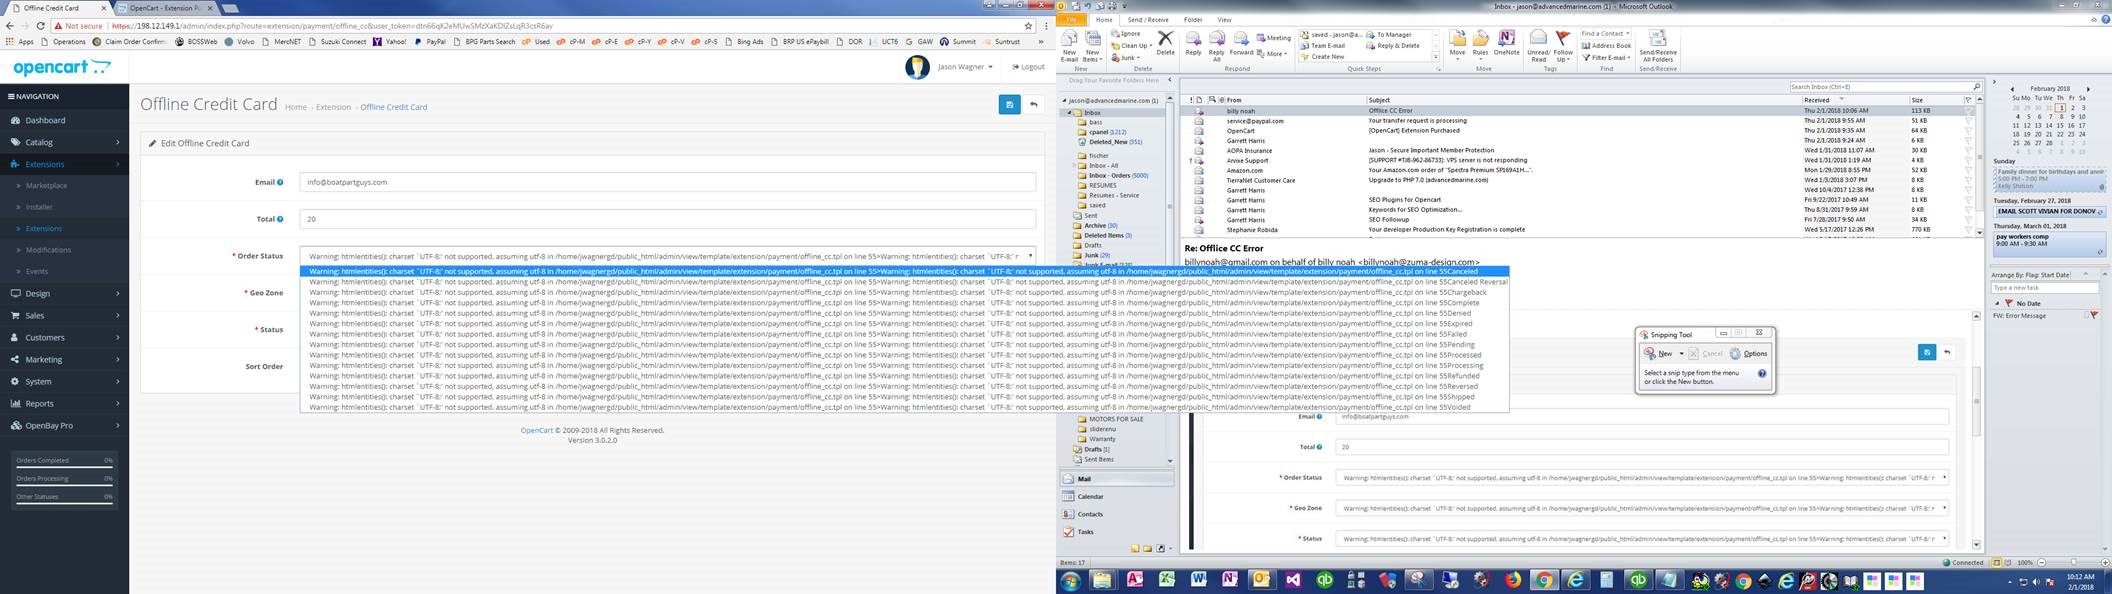
Task: Click the blue Save button in OpenCart
Action: pyautogui.click(x=1009, y=104)
